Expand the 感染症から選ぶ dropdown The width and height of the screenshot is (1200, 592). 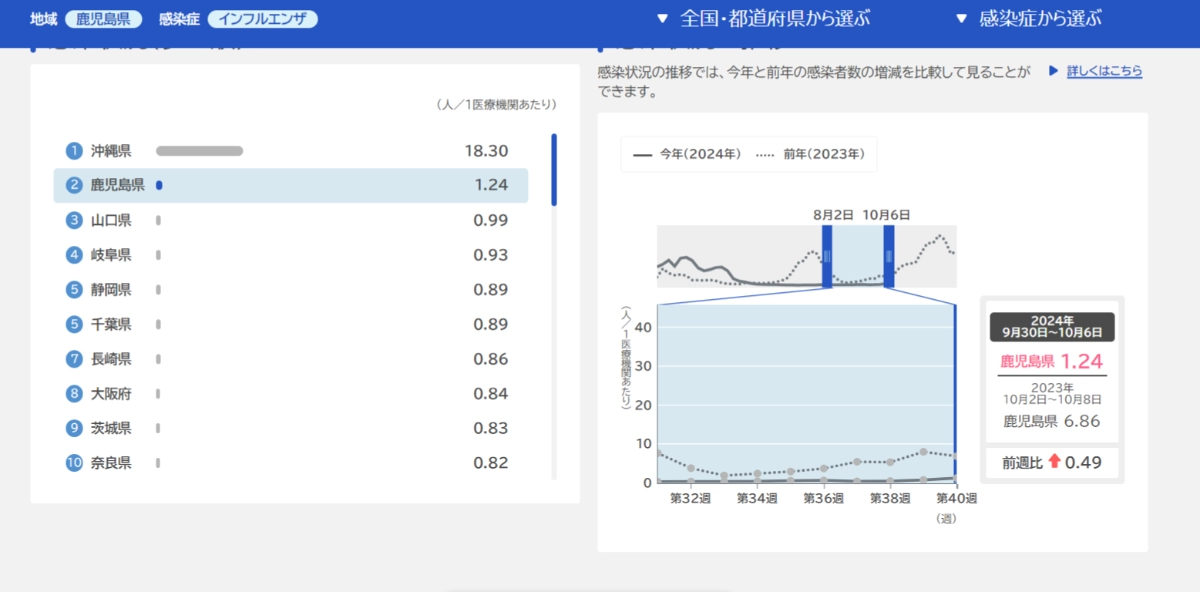click(x=1028, y=19)
